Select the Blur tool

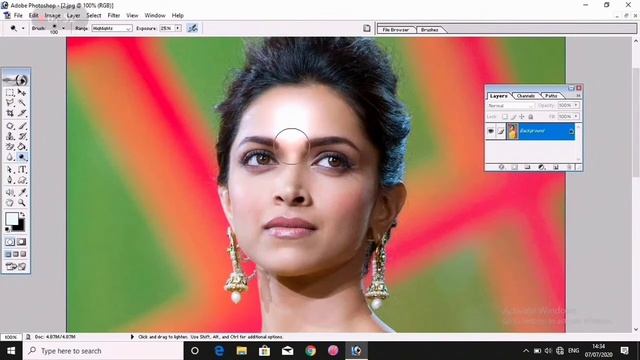pyautogui.click(x=10, y=157)
